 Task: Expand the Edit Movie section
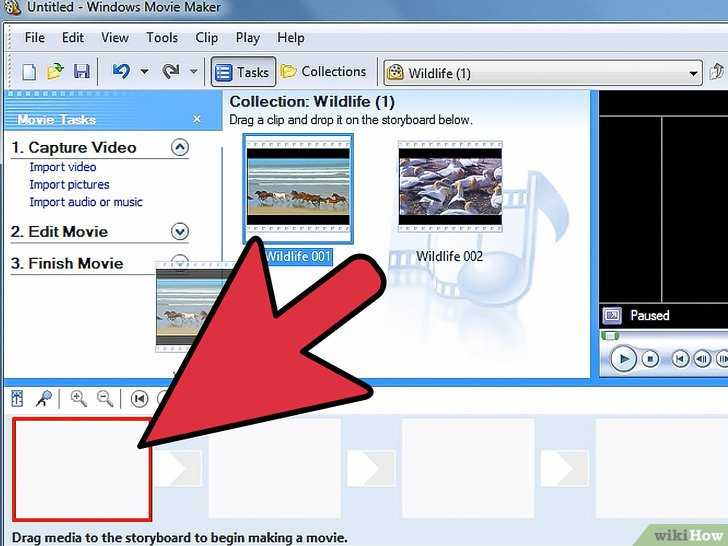(180, 231)
